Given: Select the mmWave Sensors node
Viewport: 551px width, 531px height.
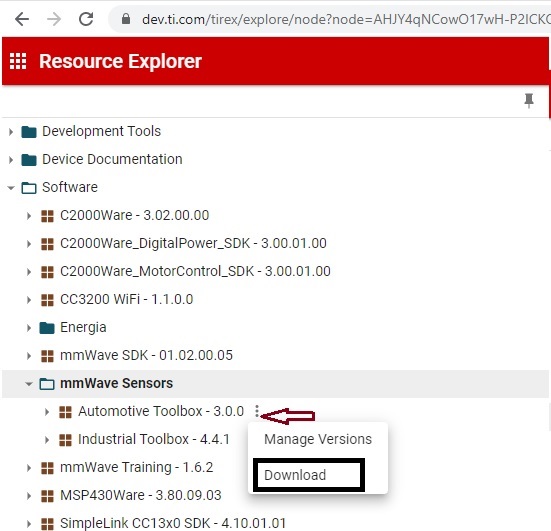Looking at the screenshot, I should click(117, 383).
